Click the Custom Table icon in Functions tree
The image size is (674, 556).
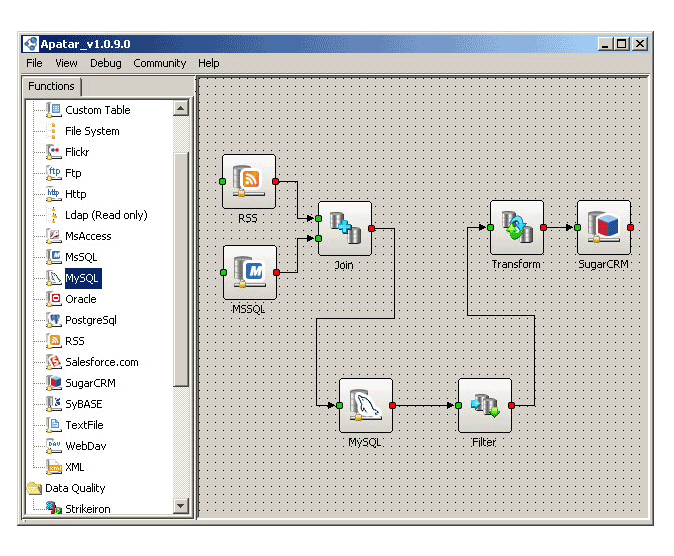point(54,110)
